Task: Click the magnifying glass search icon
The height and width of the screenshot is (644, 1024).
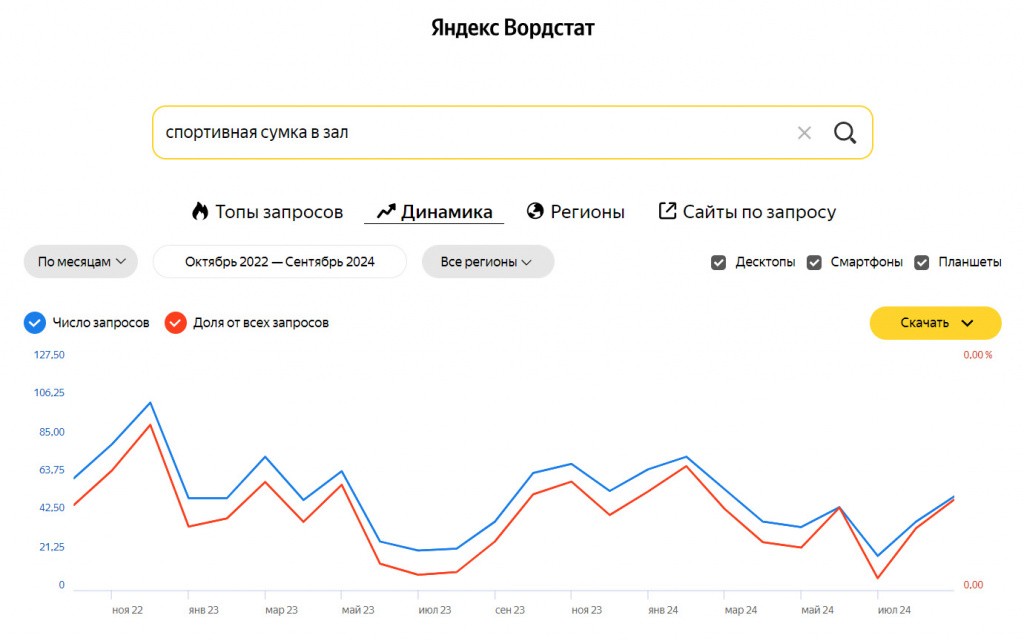Action: point(844,133)
